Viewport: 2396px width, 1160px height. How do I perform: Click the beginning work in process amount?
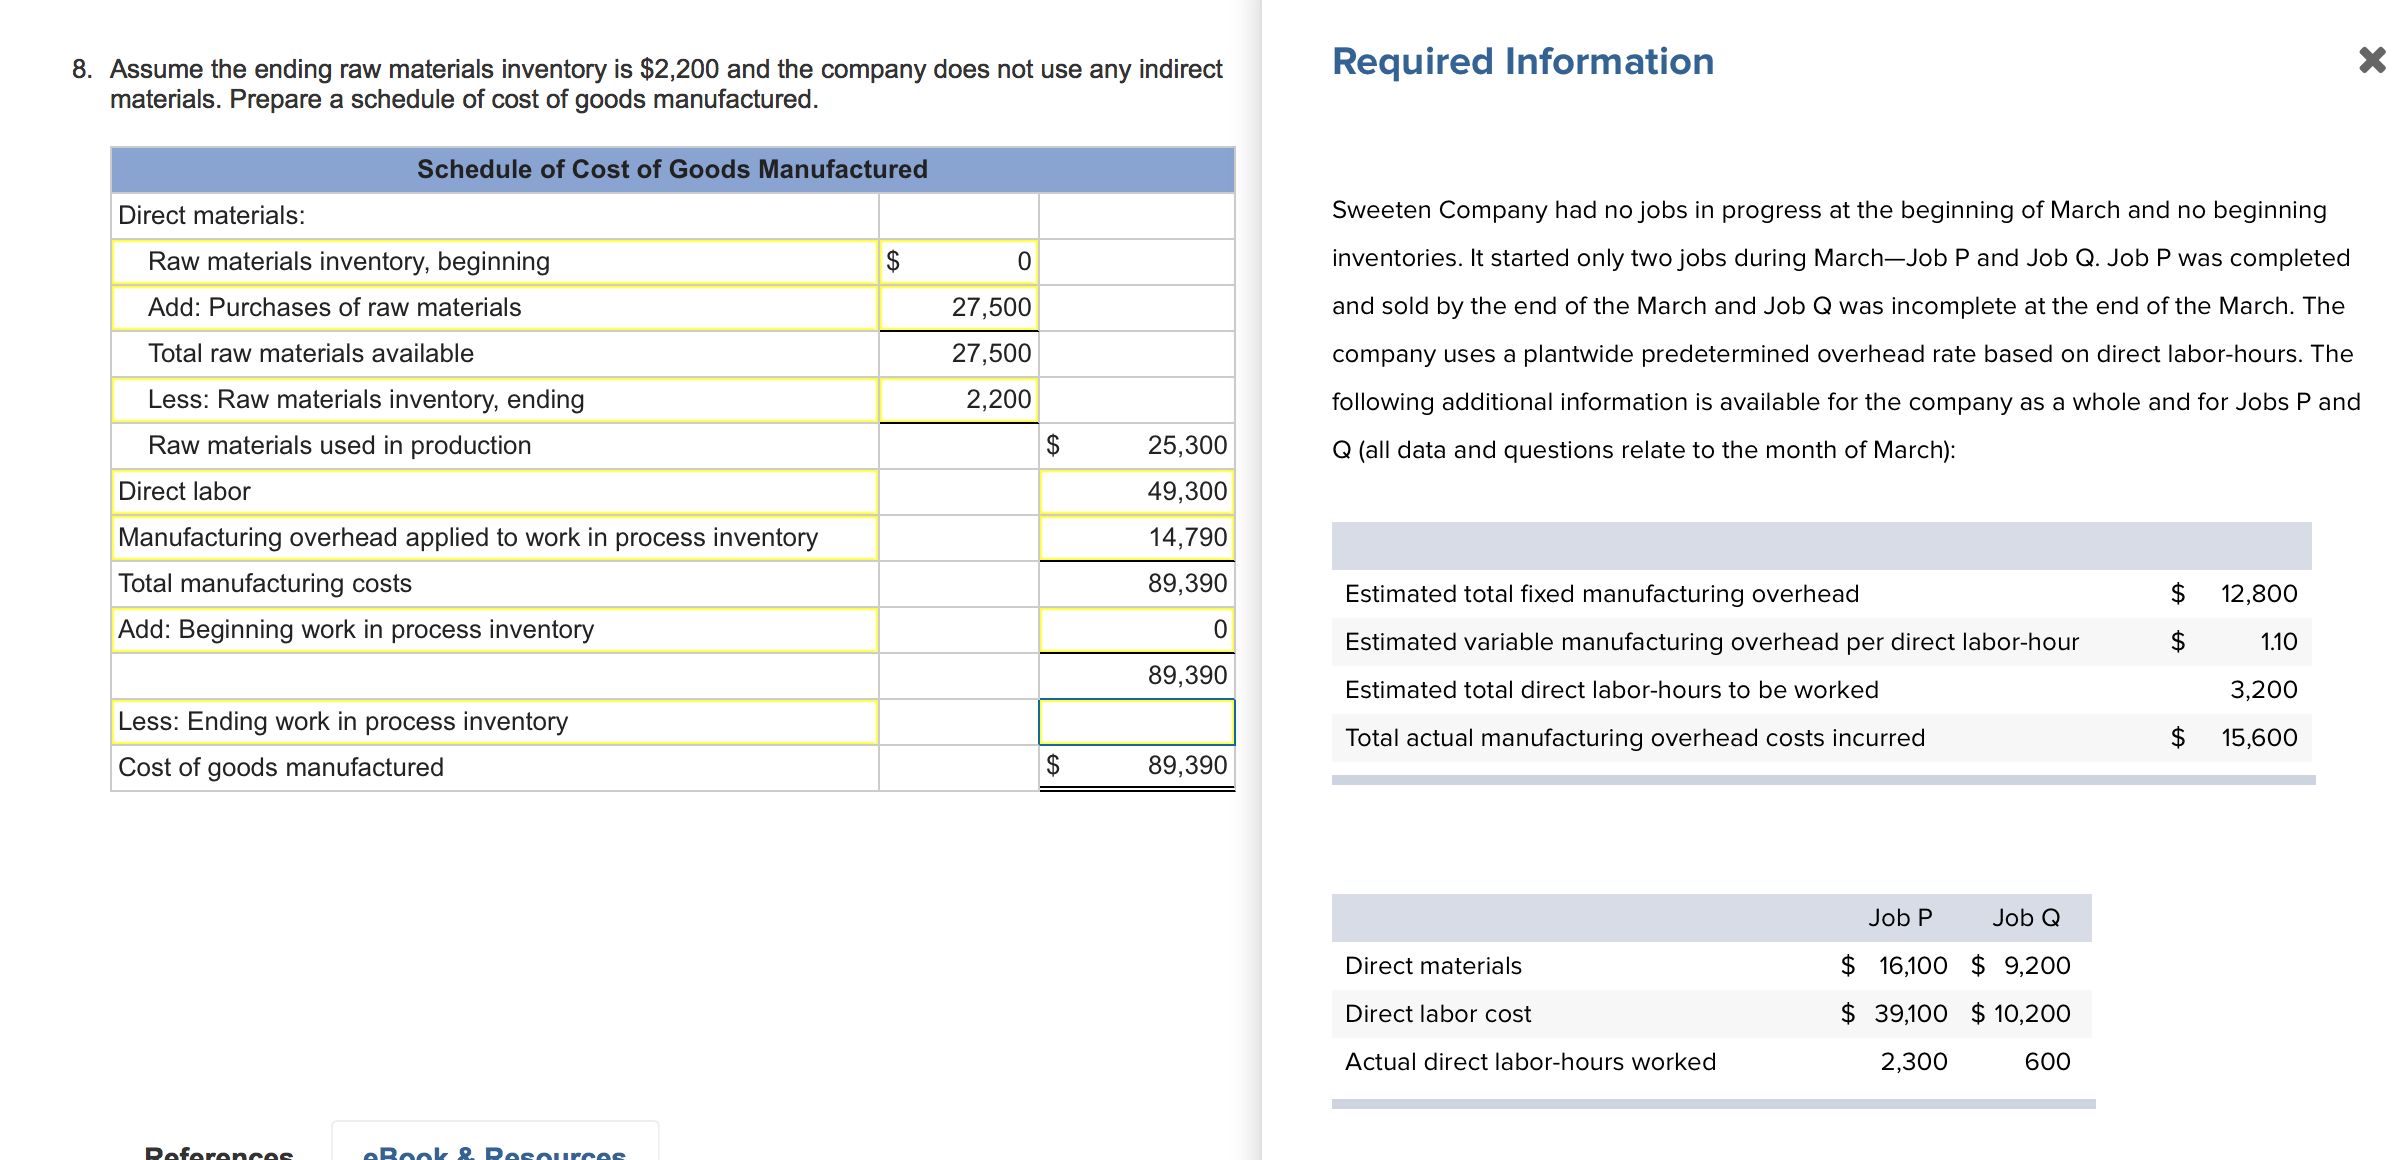1136,630
